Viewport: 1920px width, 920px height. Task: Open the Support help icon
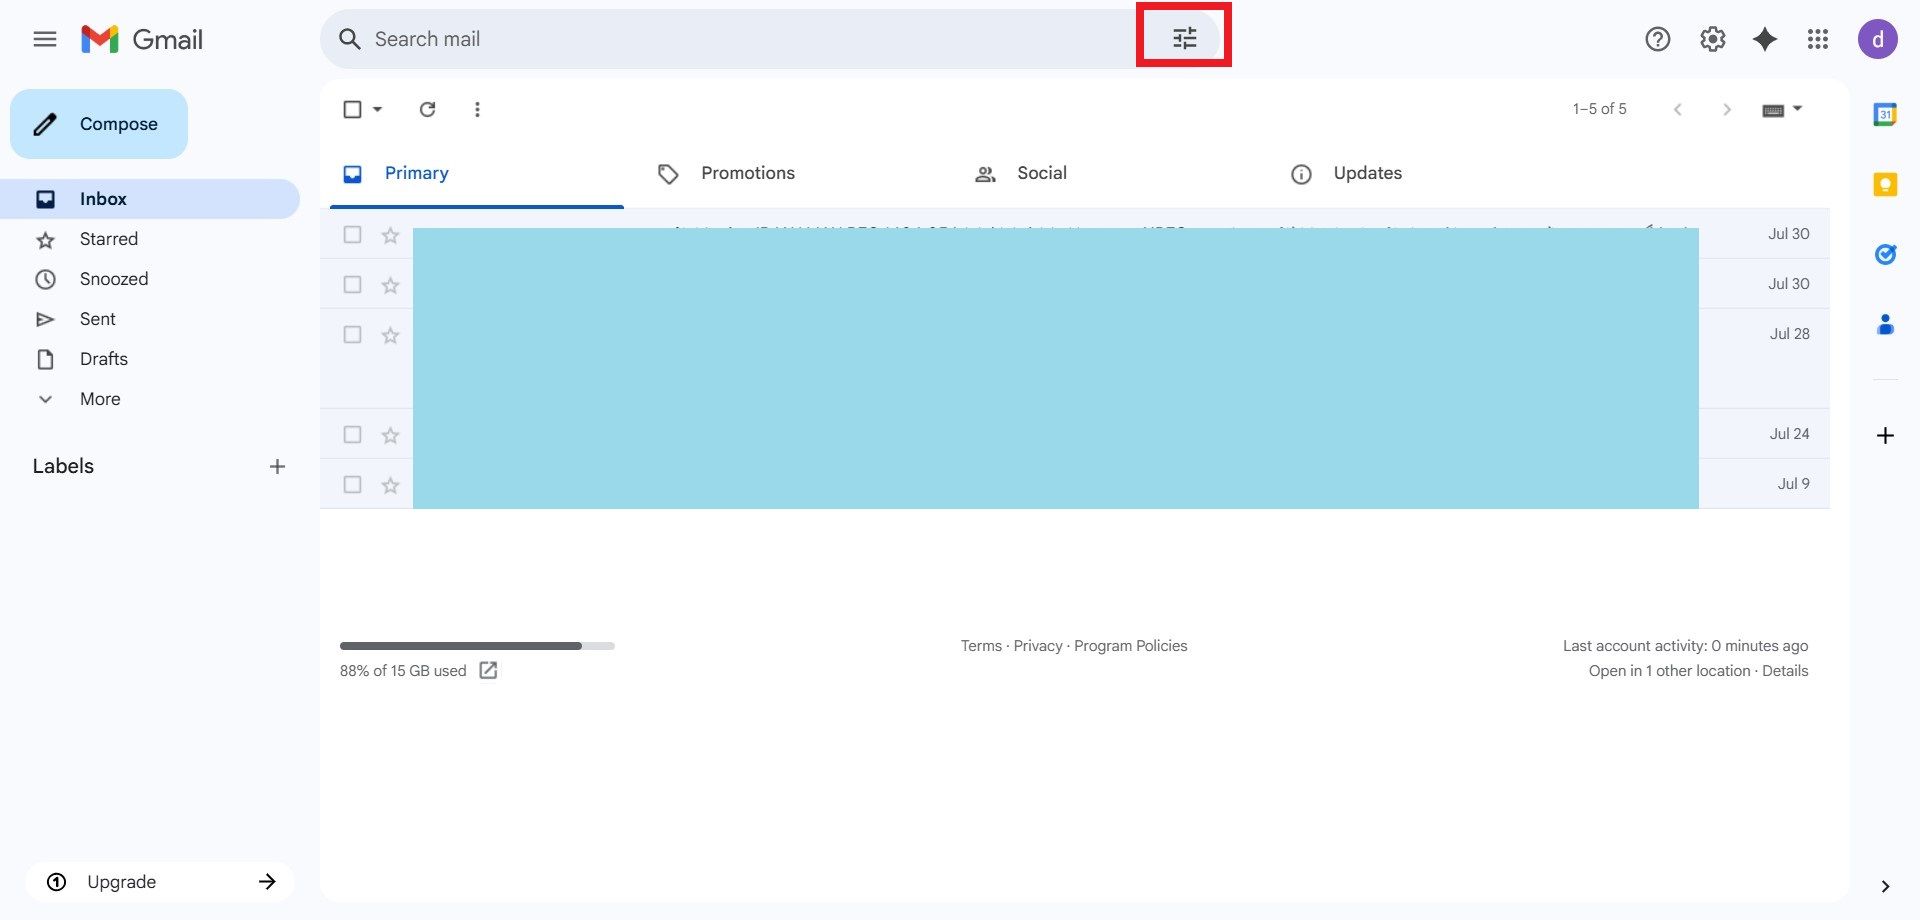[x=1657, y=39]
